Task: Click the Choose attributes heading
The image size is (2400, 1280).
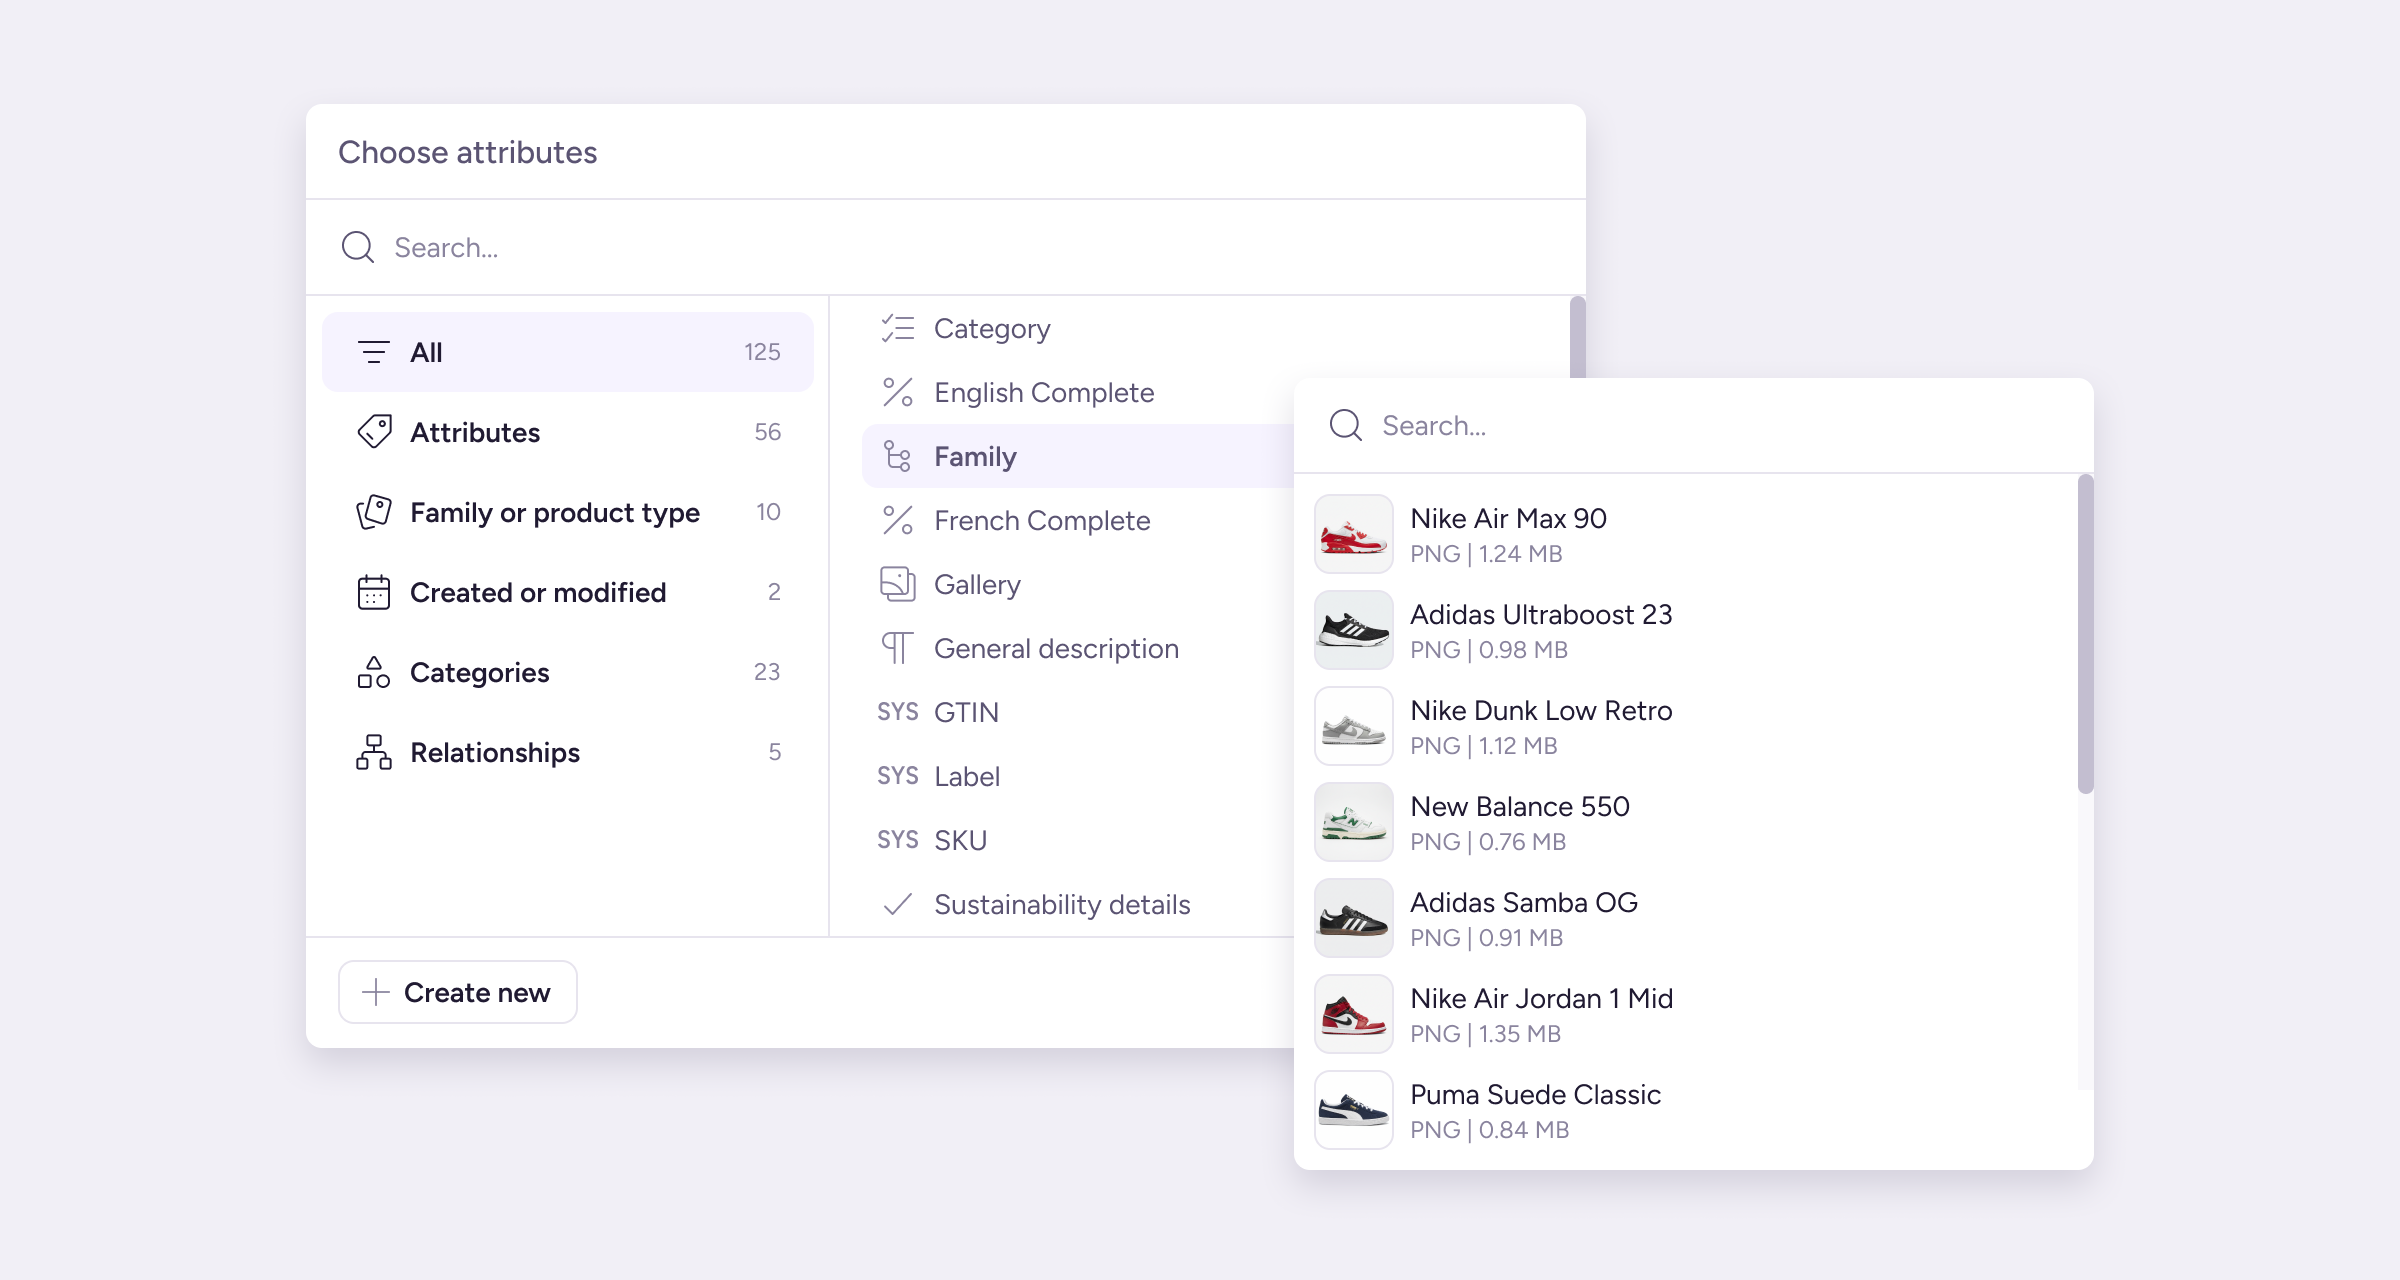Action: click(x=467, y=152)
